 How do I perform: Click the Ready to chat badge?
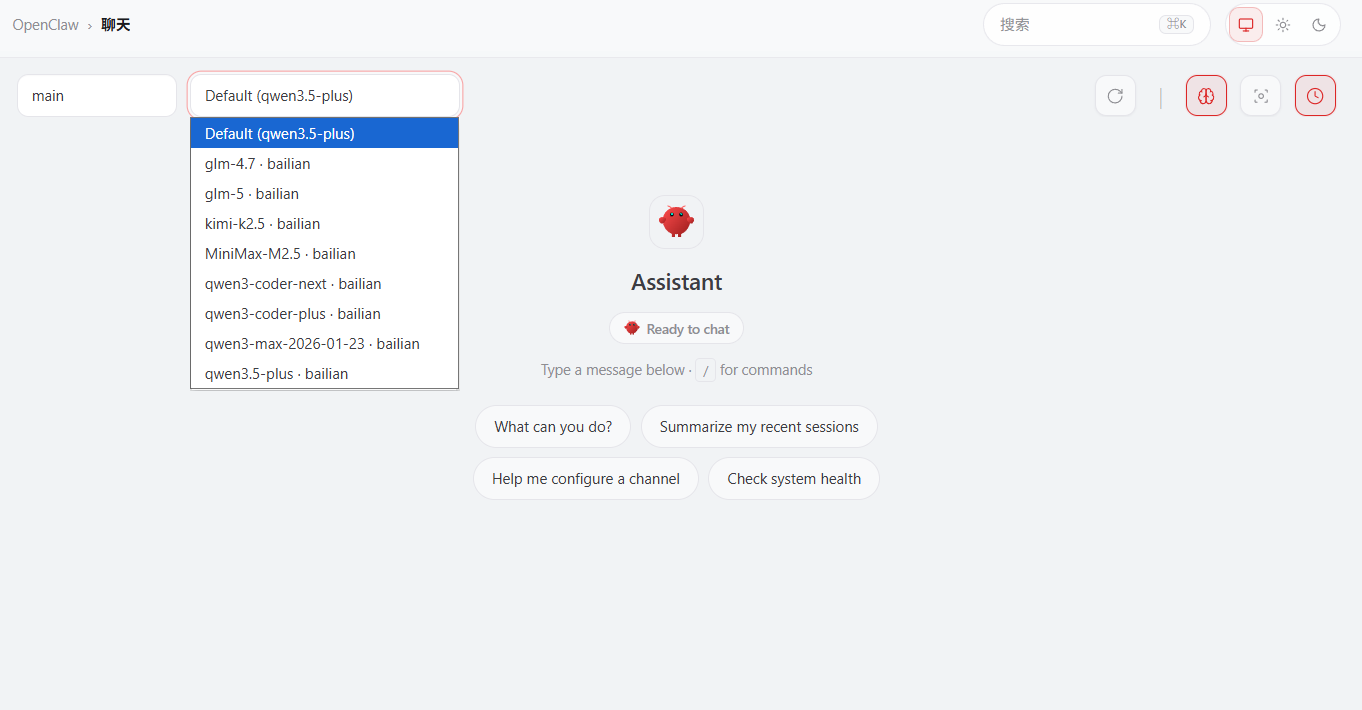pos(676,329)
